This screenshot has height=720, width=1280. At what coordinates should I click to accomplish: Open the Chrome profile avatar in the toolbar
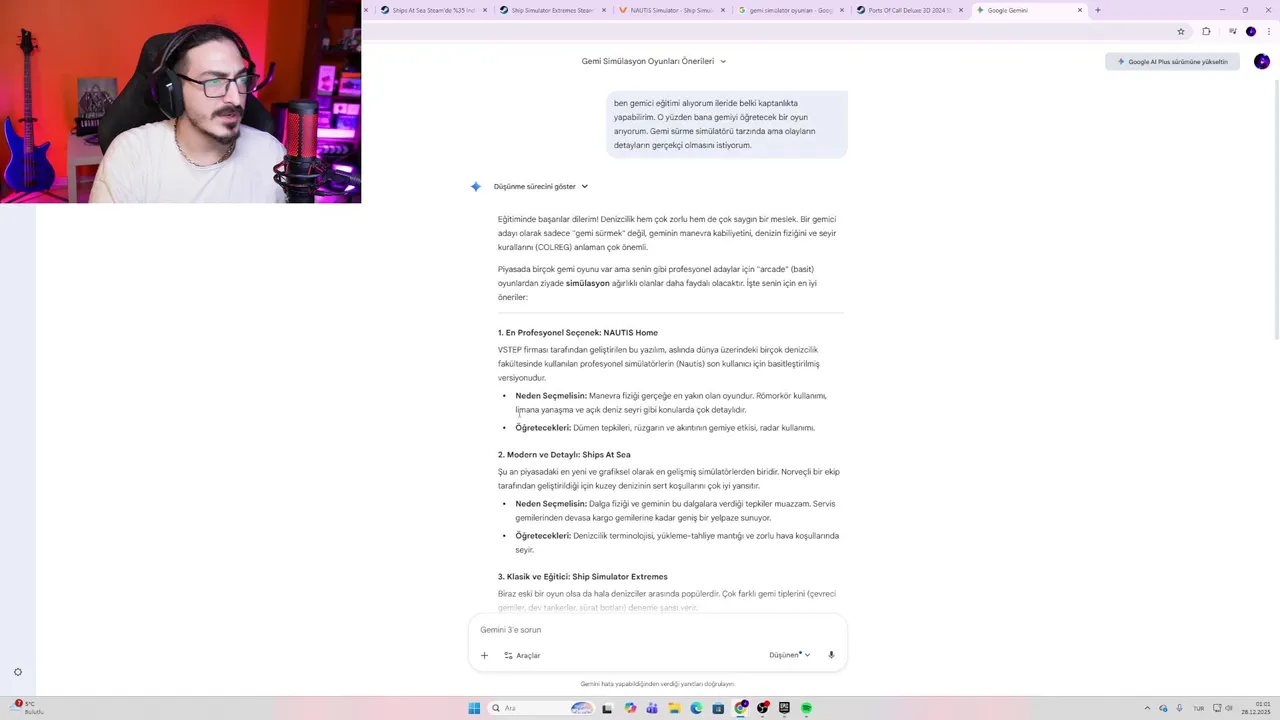click(1251, 32)
